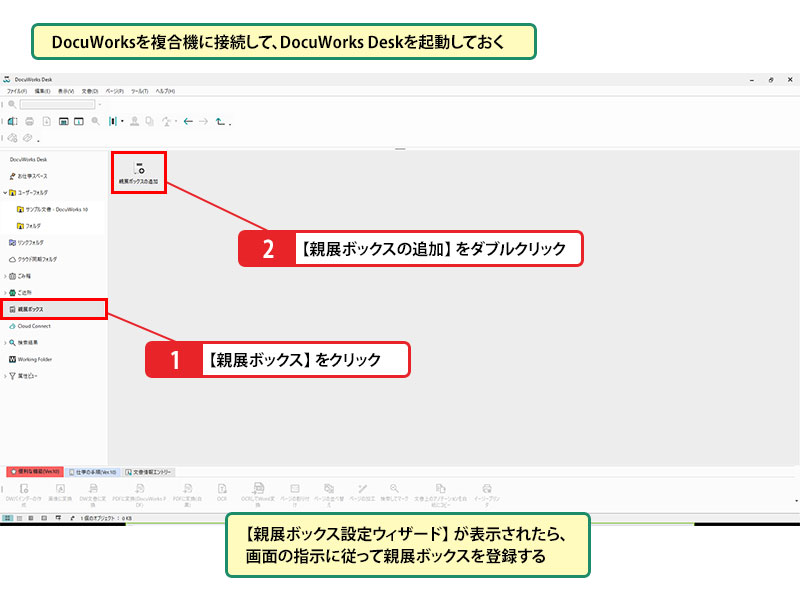800x600 pixels.
Task: Open the ページ(P) menu
Action: [114, 91]
